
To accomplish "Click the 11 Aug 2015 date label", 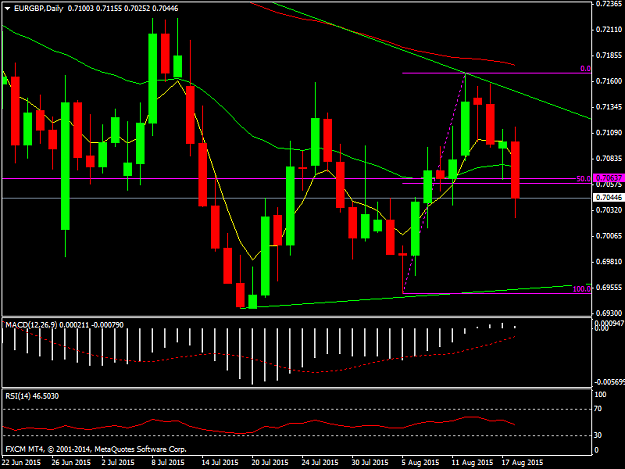I will click(x=472, y=462).
